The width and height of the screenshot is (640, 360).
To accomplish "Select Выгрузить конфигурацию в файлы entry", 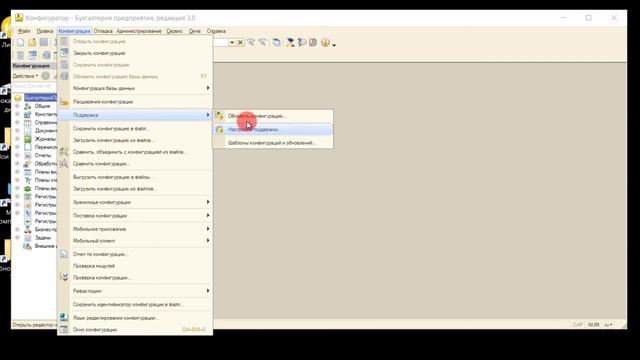I will pyautogui.click(x=135, y=177).
